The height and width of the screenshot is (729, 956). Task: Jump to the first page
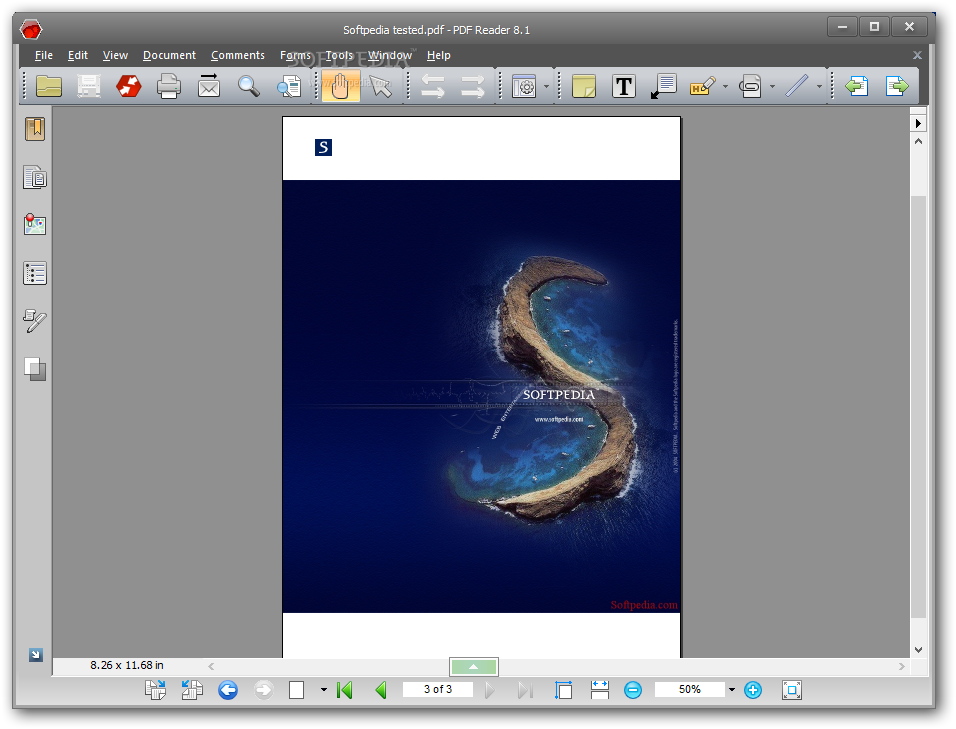[x=344, y=690]
